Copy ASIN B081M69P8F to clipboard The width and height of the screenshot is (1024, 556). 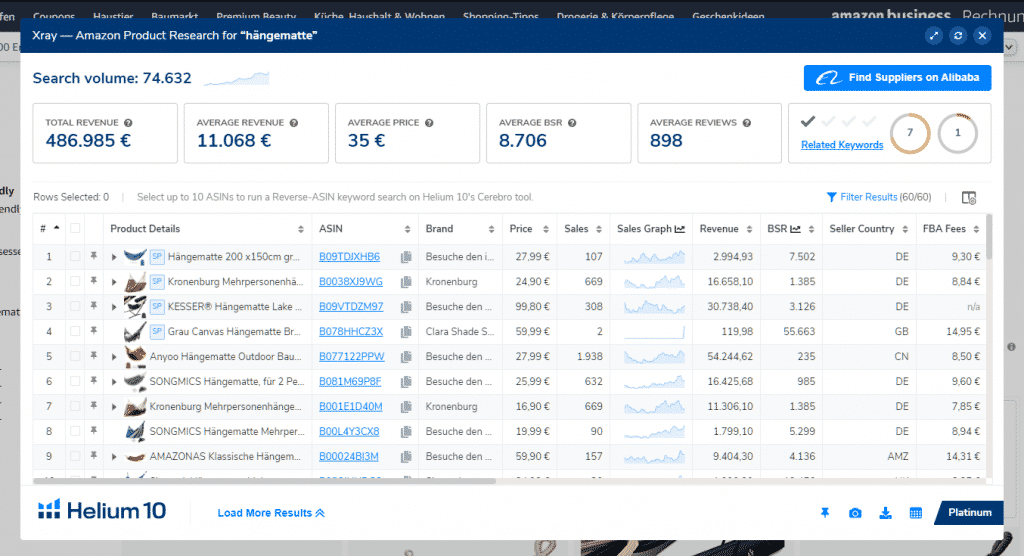(x=406, y=382)
